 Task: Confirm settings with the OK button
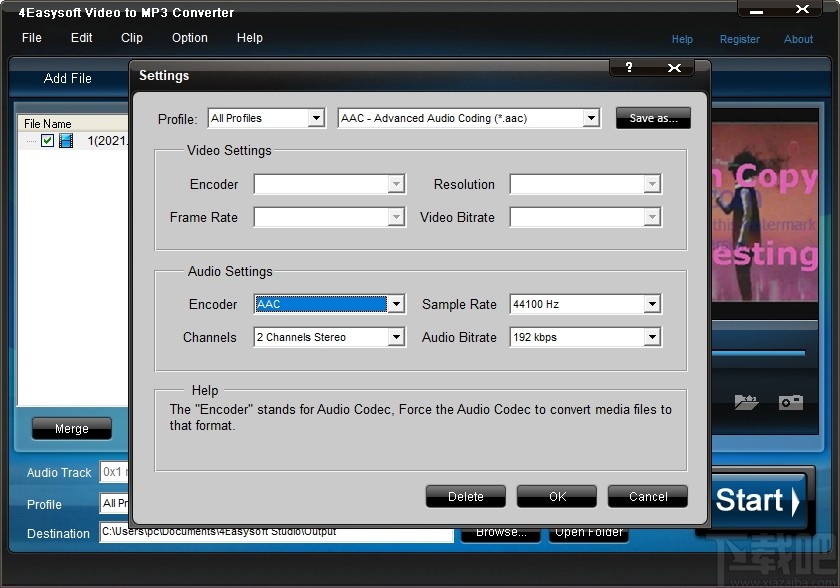pyautogui.click(x=556, y=496)
